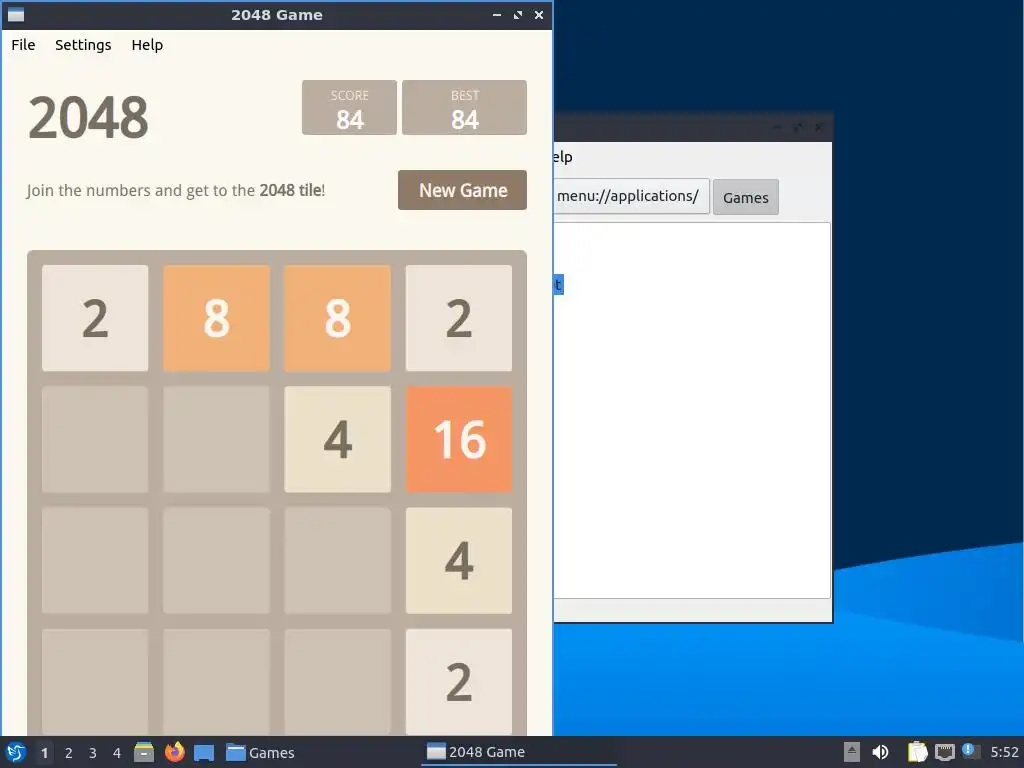The height and width of the screenshot is (768, 1024).
Task: Click the 2048 Game window menu icon
Action: pos(16,15)
